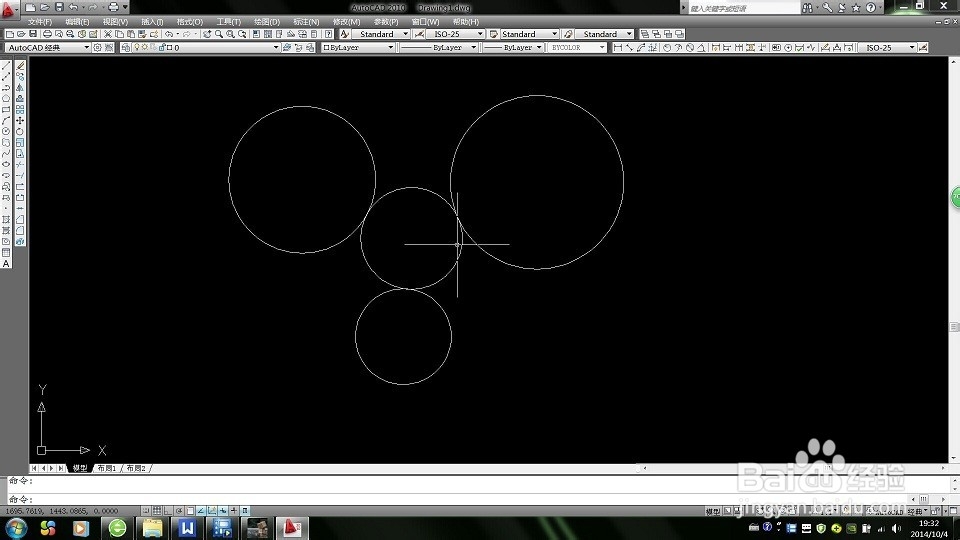Click the Windows Start orb
Viewport: 960px width, 540px height.
tap(17, 528)
